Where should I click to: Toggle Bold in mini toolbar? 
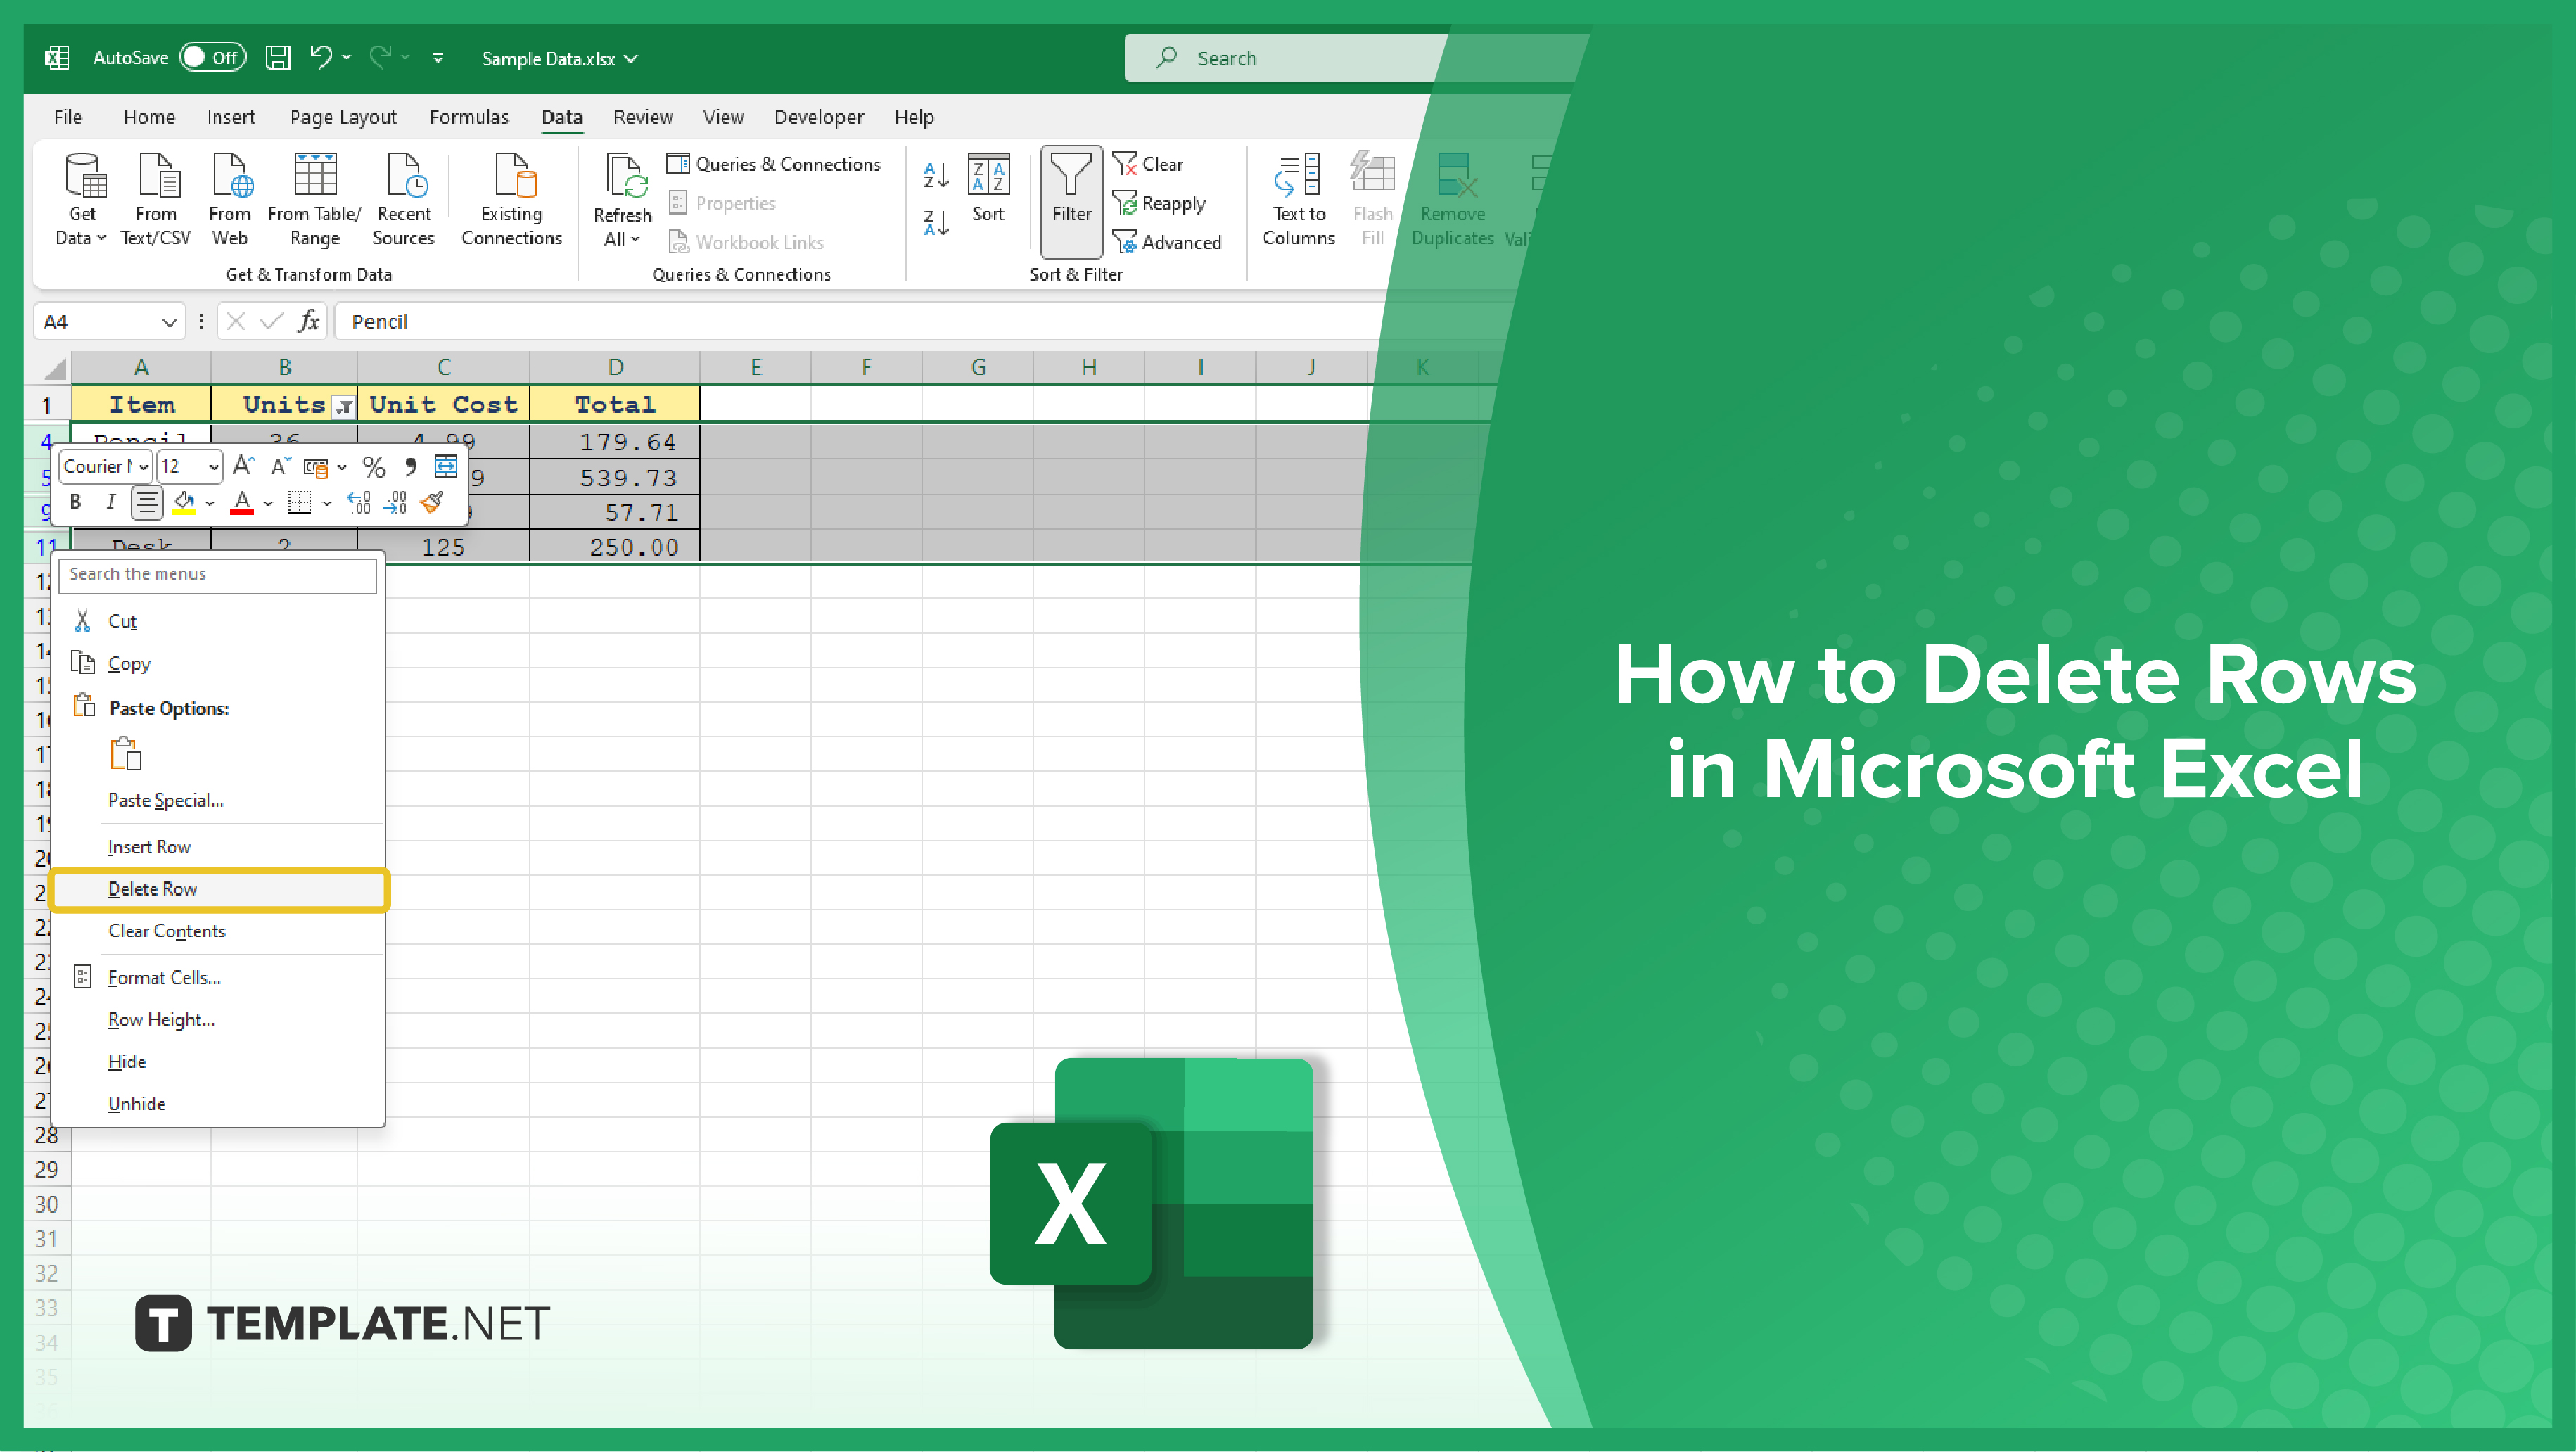75,502
